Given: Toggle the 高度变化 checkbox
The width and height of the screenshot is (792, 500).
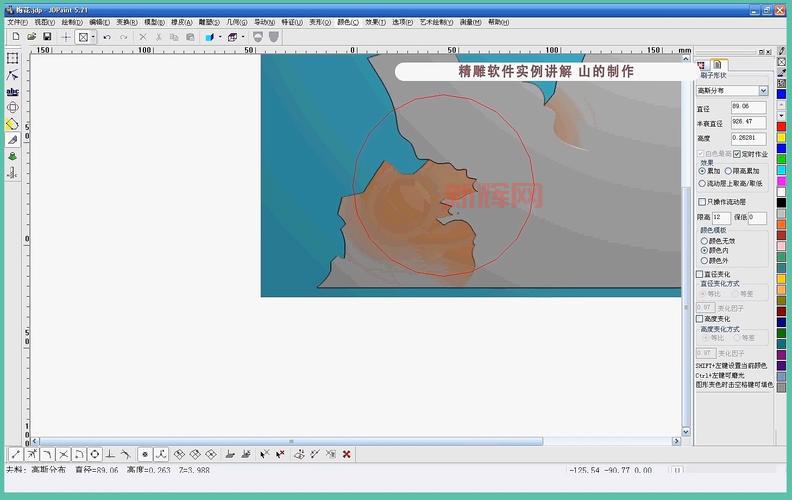Looking at the screenshot, I should (700, 319).
